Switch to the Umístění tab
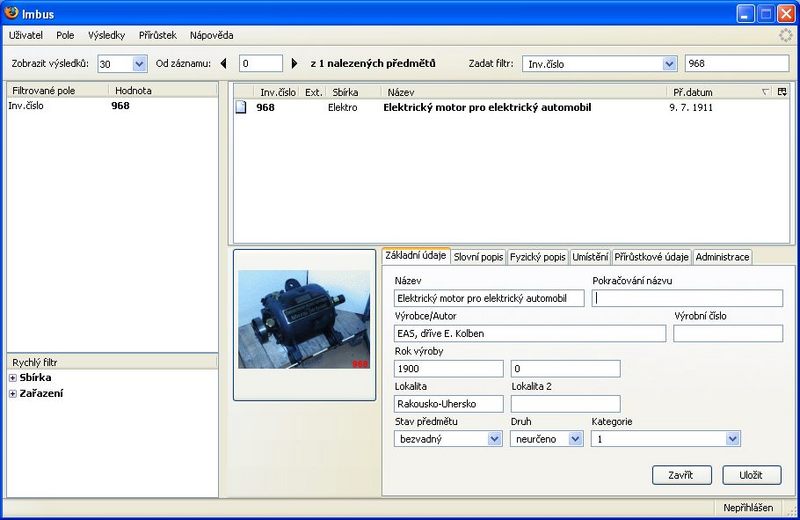 pyautogui.click(x=589, y=257)
